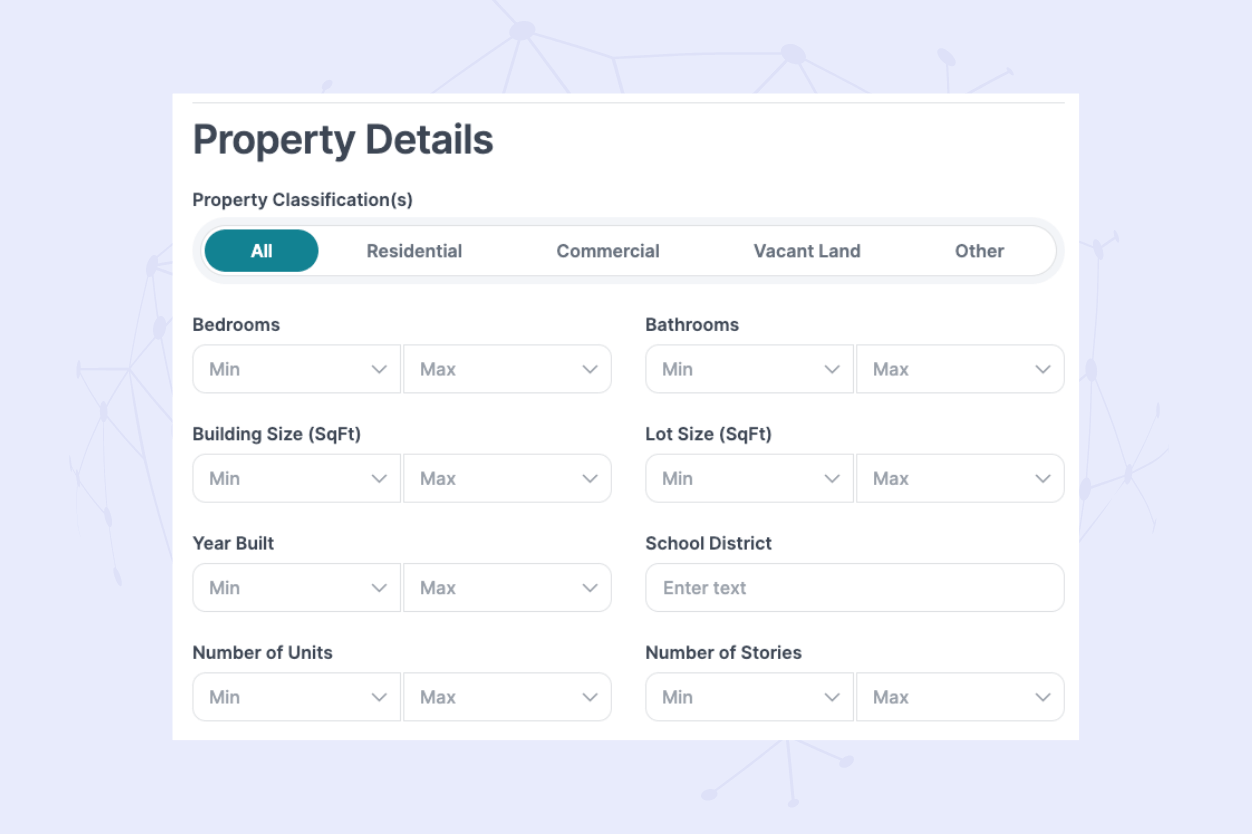1252x834 pixels.
Task: Select the Other property classification
Action: pos(979,251)
